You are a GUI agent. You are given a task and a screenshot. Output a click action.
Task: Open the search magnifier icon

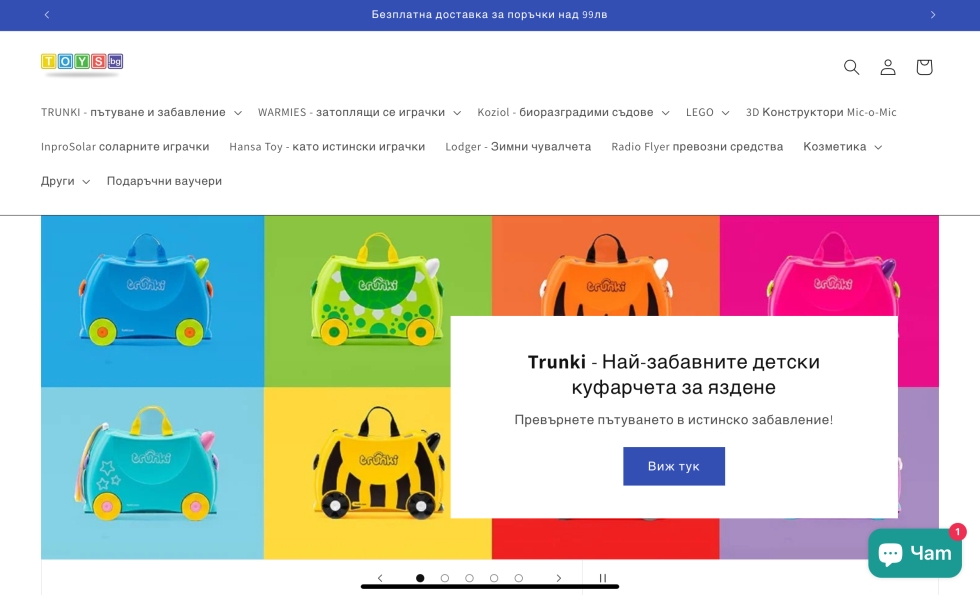click(x=851, y=67)
